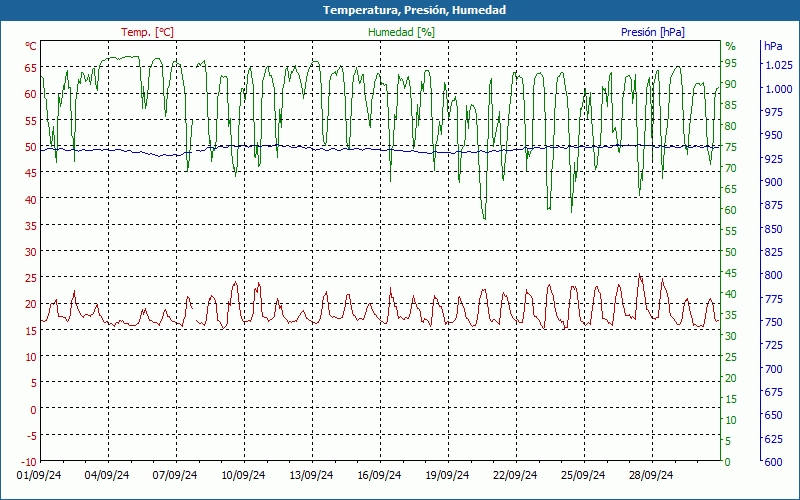Click the -10 value on temperature axis
This screenshot has width=800, height=500.
click(29, 462)
